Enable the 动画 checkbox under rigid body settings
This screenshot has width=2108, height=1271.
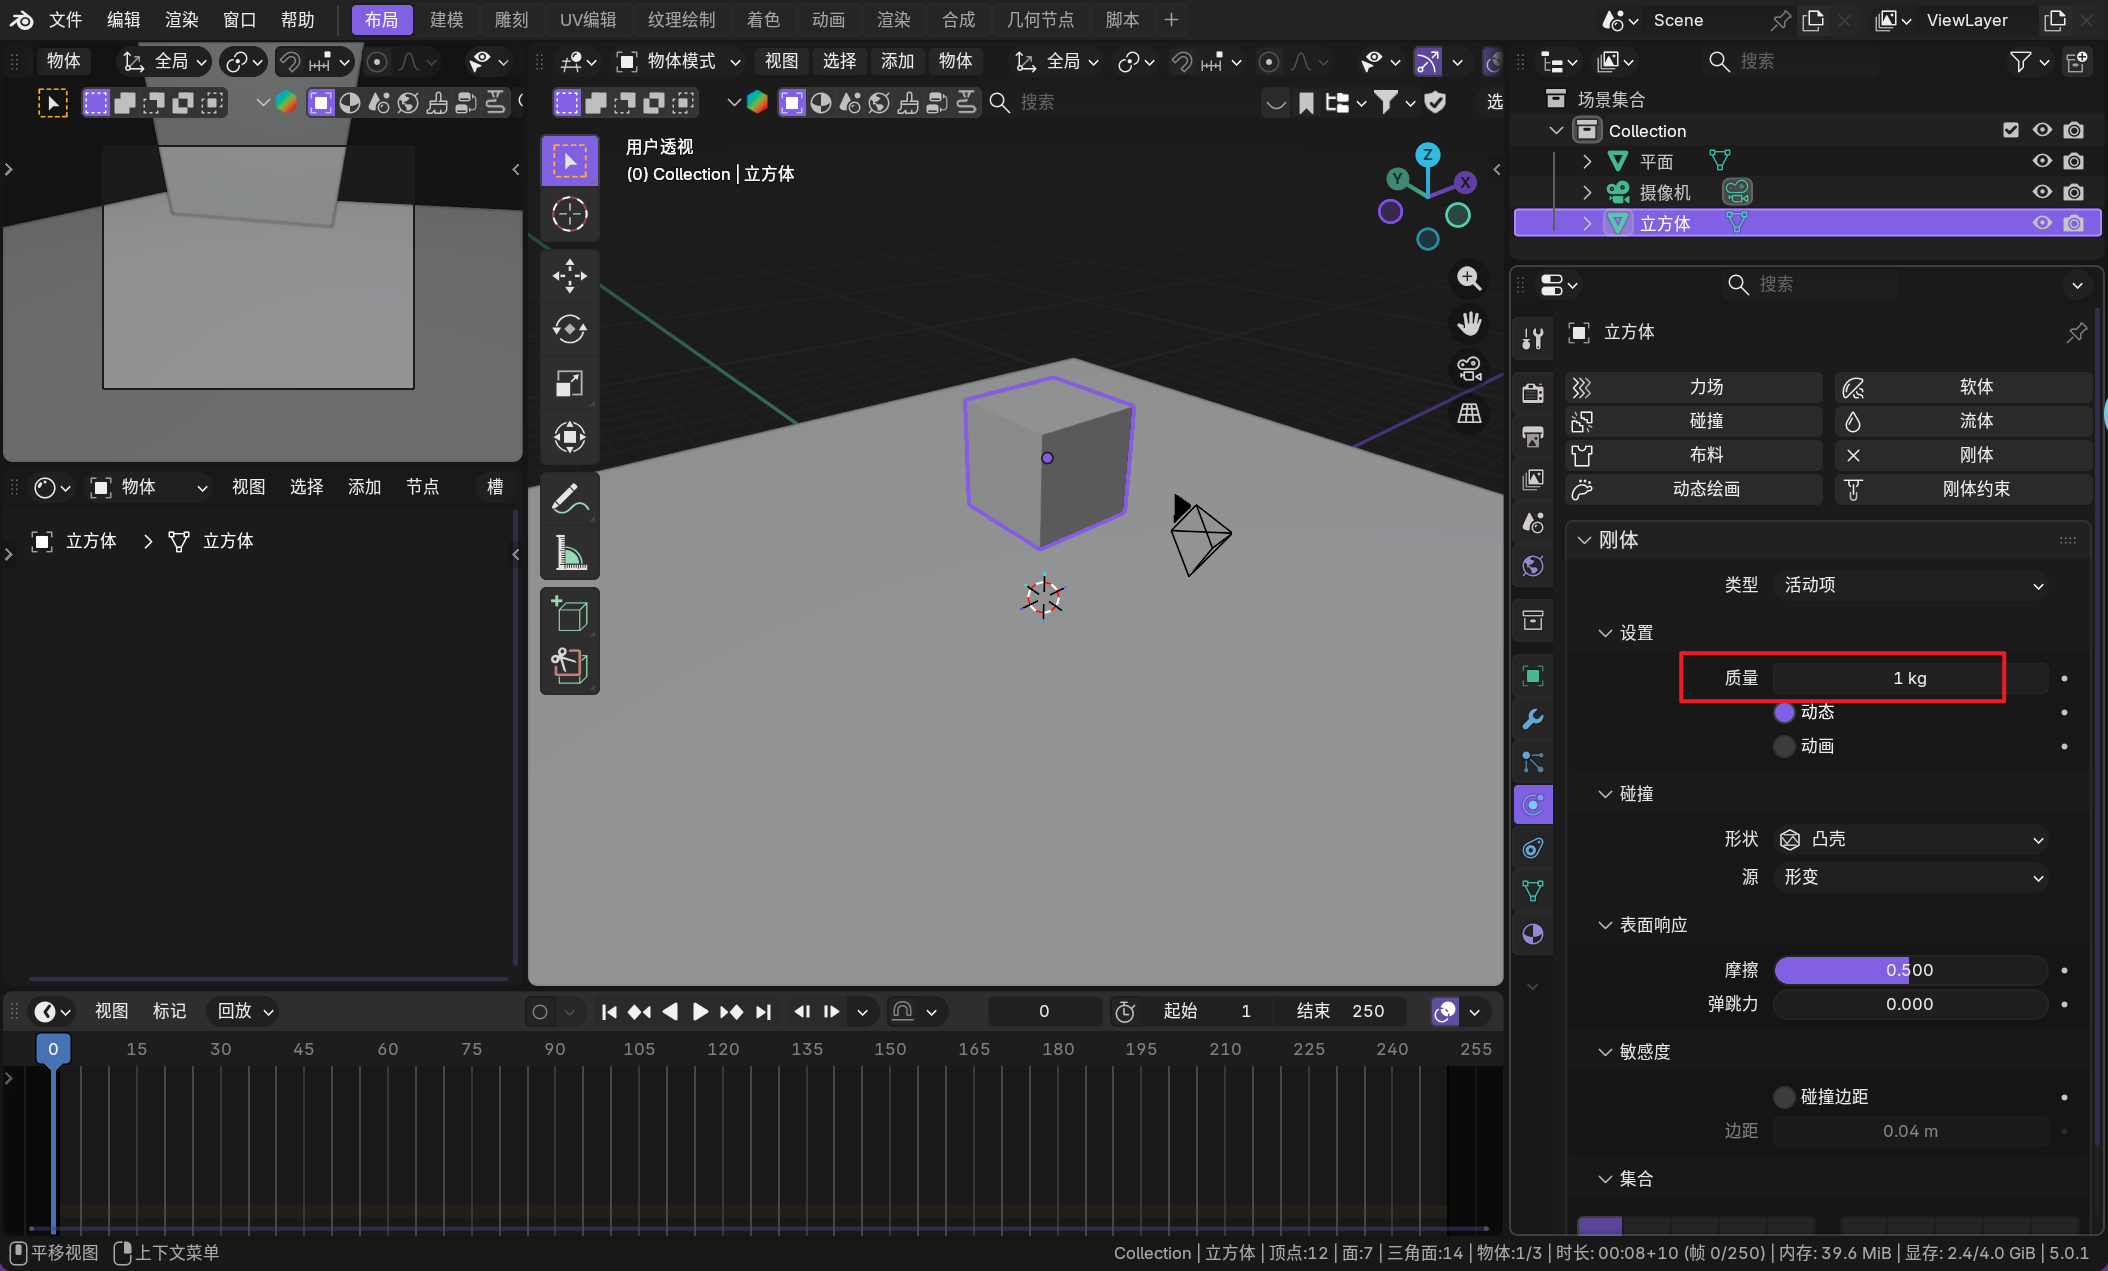(x=1784, y=746)
